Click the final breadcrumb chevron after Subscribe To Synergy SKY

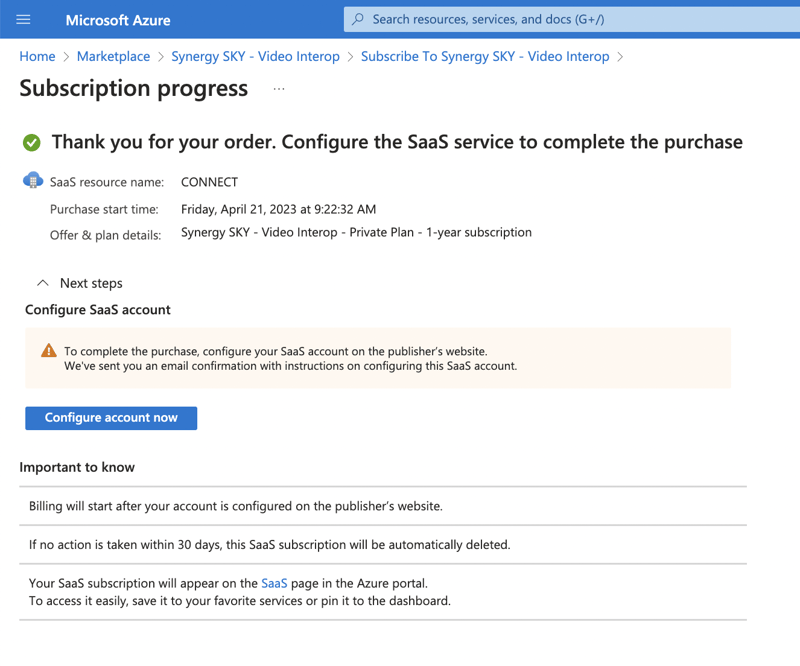620,57
